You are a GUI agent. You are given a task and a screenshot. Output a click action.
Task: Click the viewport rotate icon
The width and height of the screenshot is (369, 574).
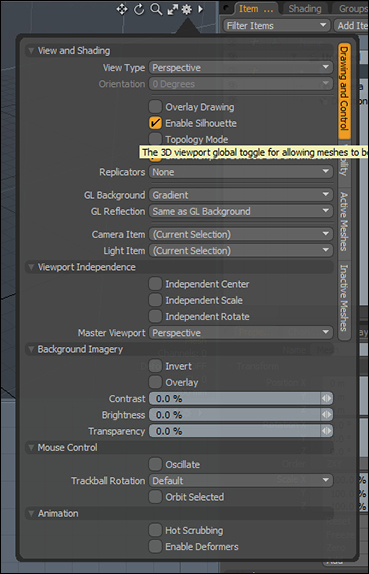click(139, 10)
